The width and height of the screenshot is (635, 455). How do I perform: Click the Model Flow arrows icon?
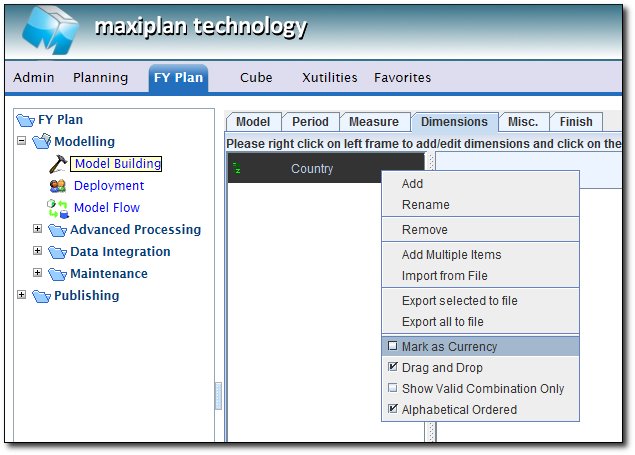pos(57,208)
